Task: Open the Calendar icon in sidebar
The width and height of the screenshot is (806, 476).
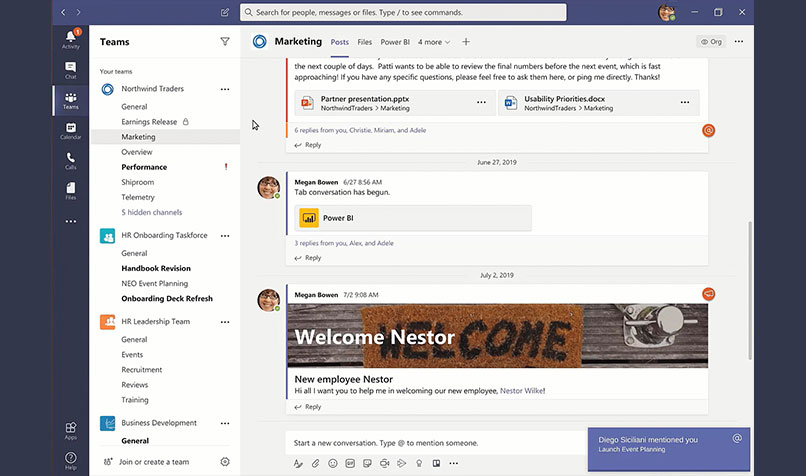Action: [x=70, y=130]
